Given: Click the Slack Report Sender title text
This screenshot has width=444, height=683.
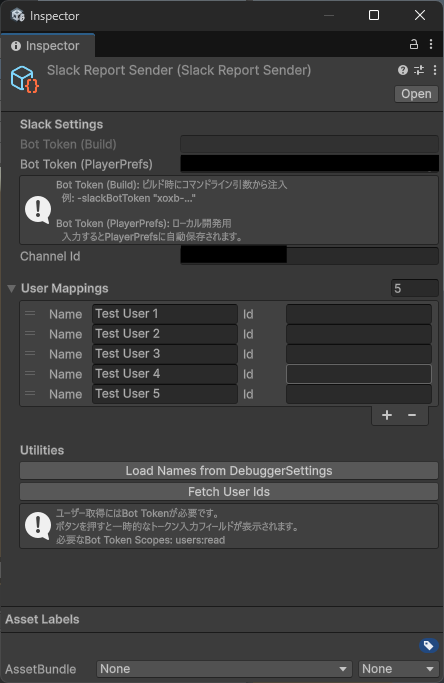Looking at the screenshot, I should [x=179, y=70].
